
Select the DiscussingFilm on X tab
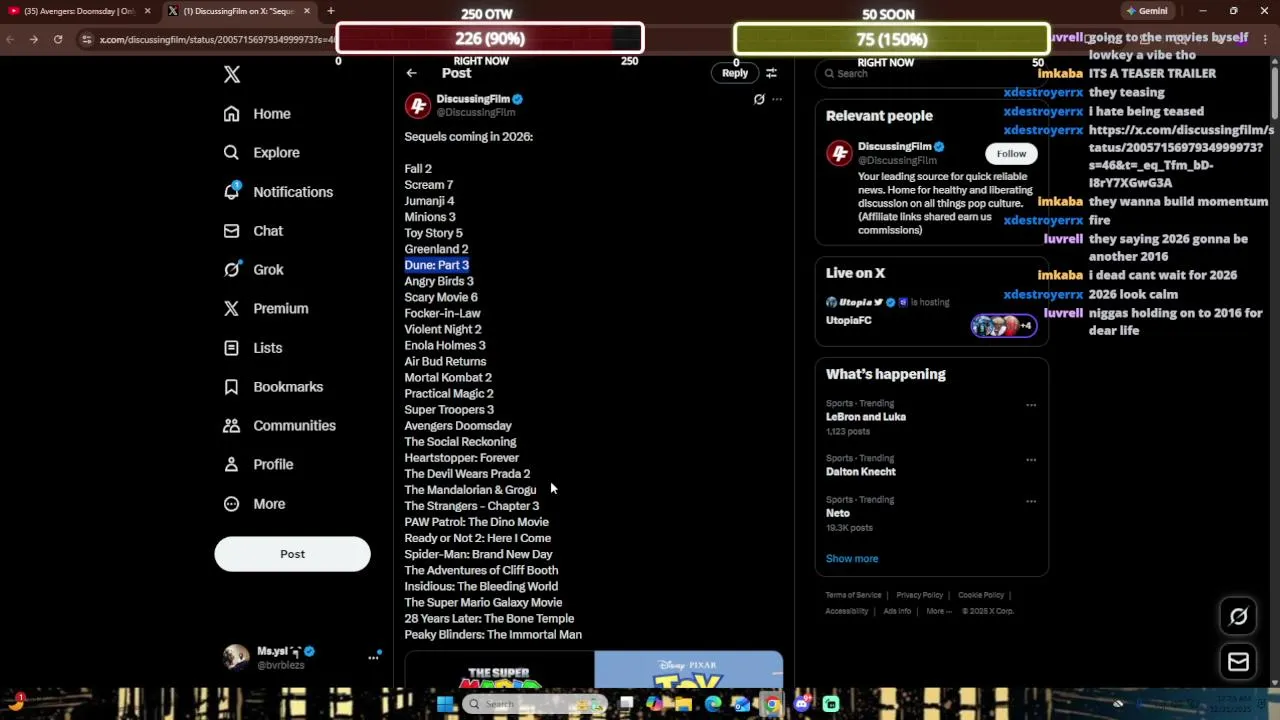click(x=238, y=11)
